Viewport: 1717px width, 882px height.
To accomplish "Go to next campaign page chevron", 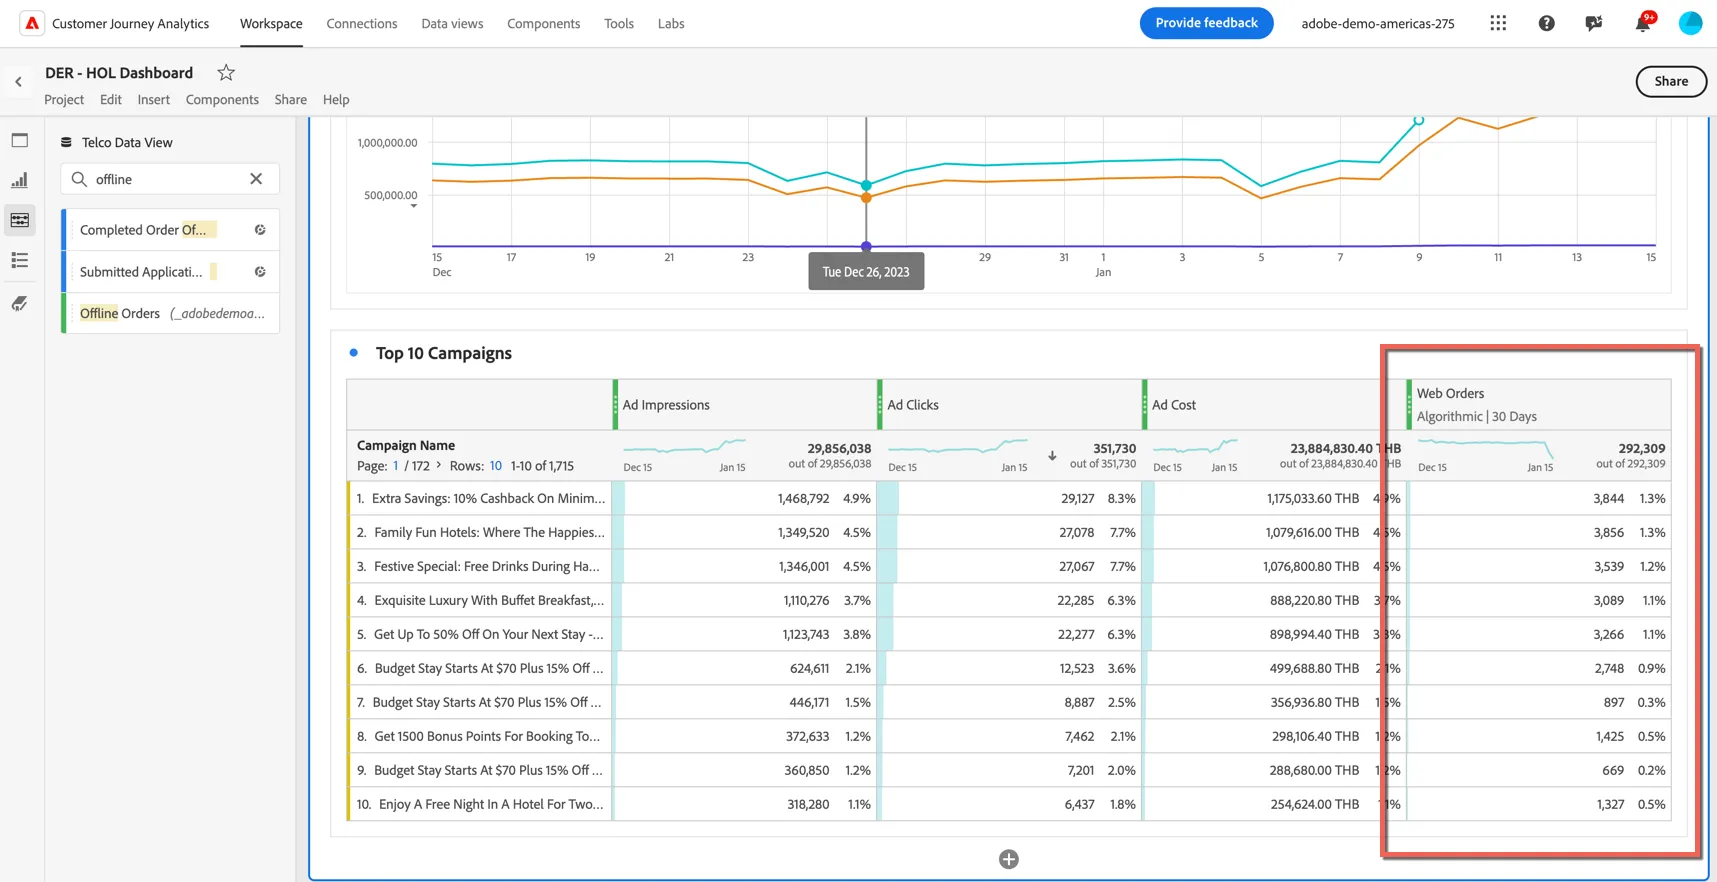I will click(x=439, y=466).
